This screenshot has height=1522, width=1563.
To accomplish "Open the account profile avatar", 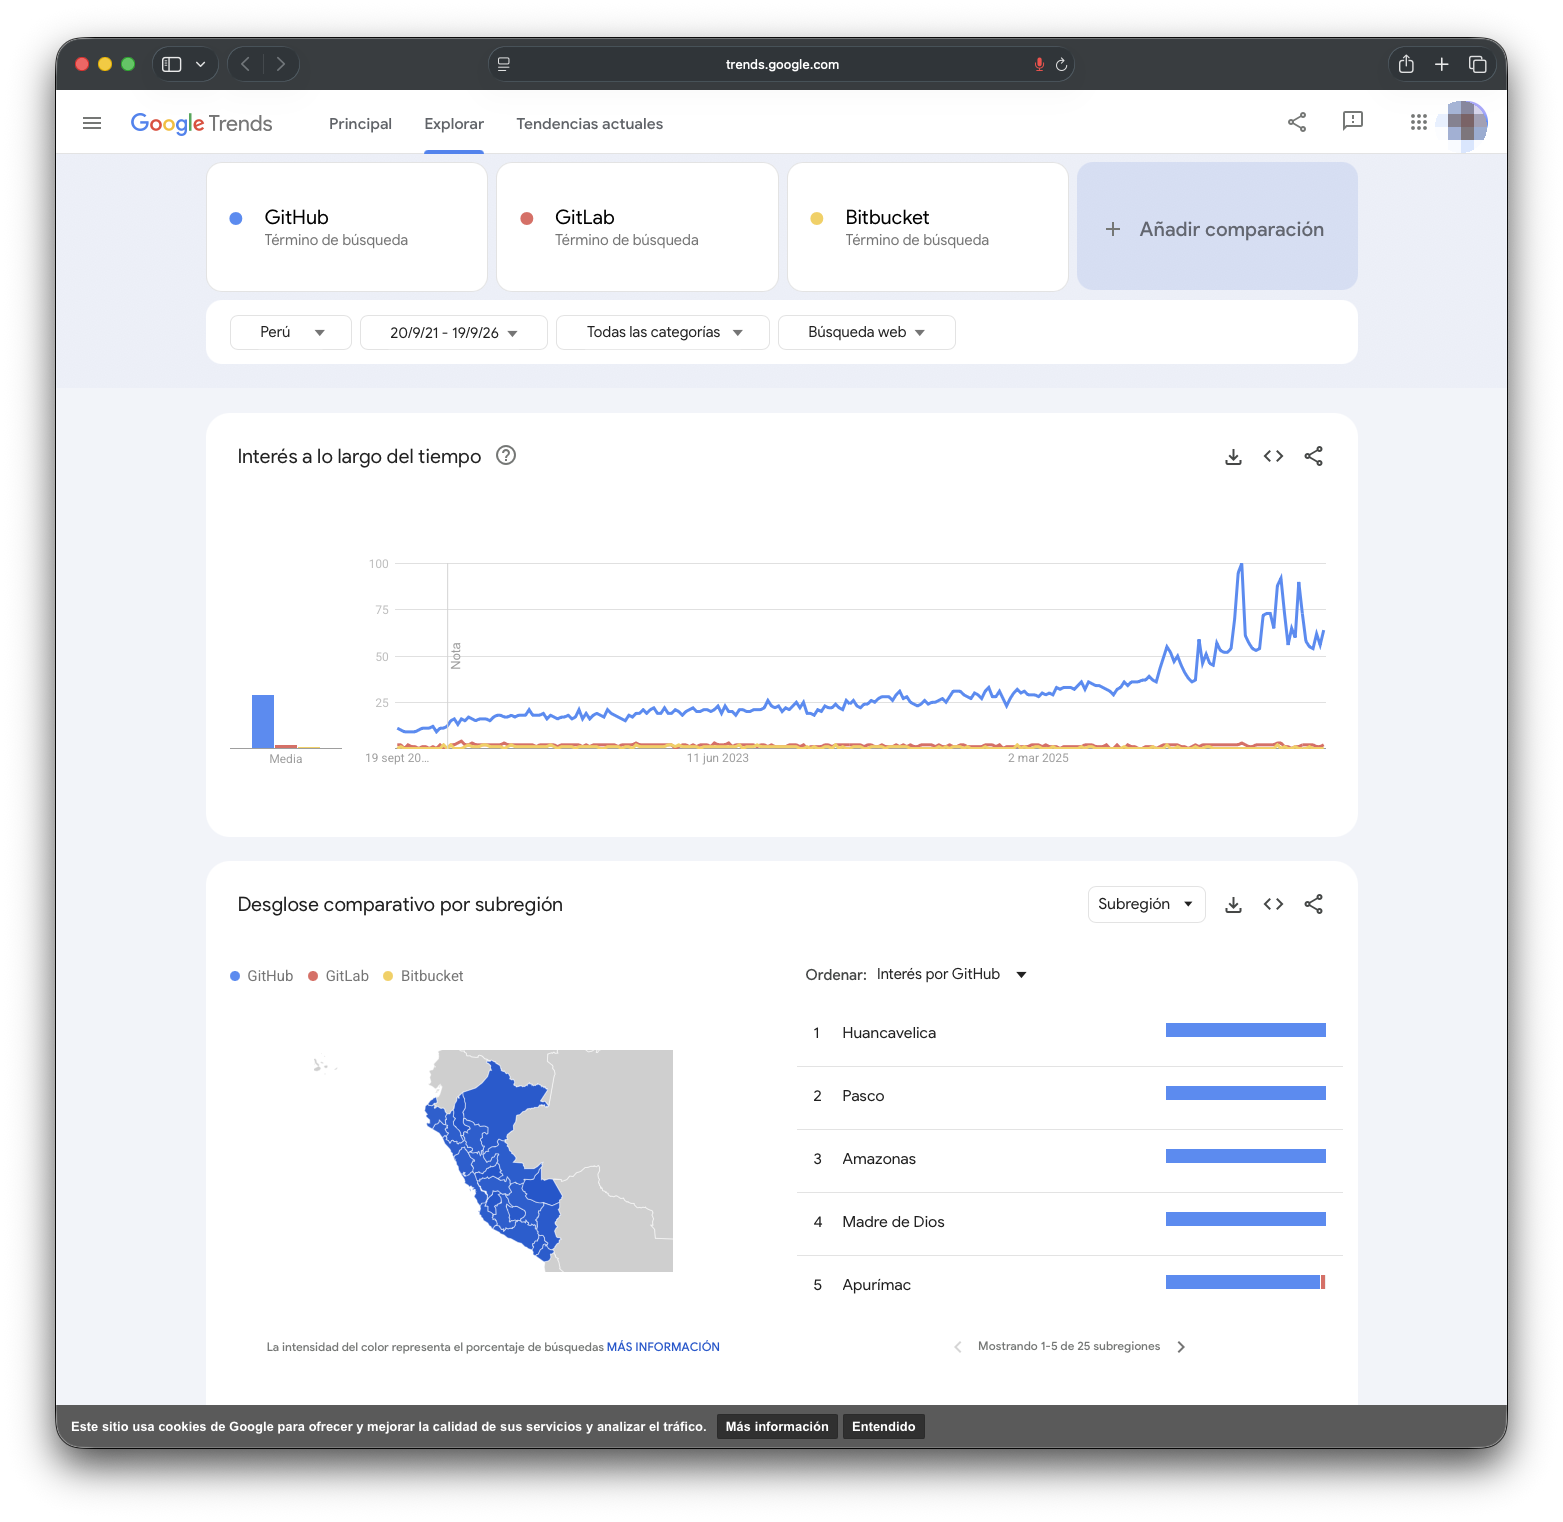I will click(x=1467, y=122).
